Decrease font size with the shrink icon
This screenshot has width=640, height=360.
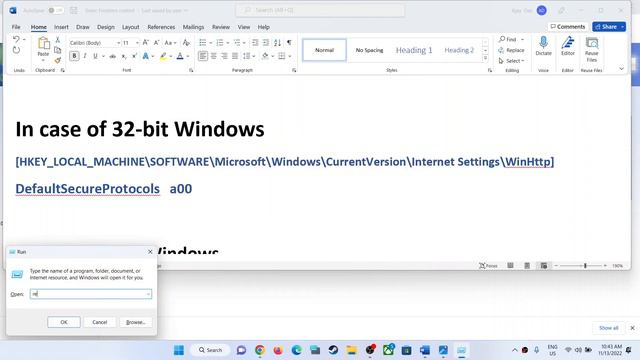tap(156, 42)
